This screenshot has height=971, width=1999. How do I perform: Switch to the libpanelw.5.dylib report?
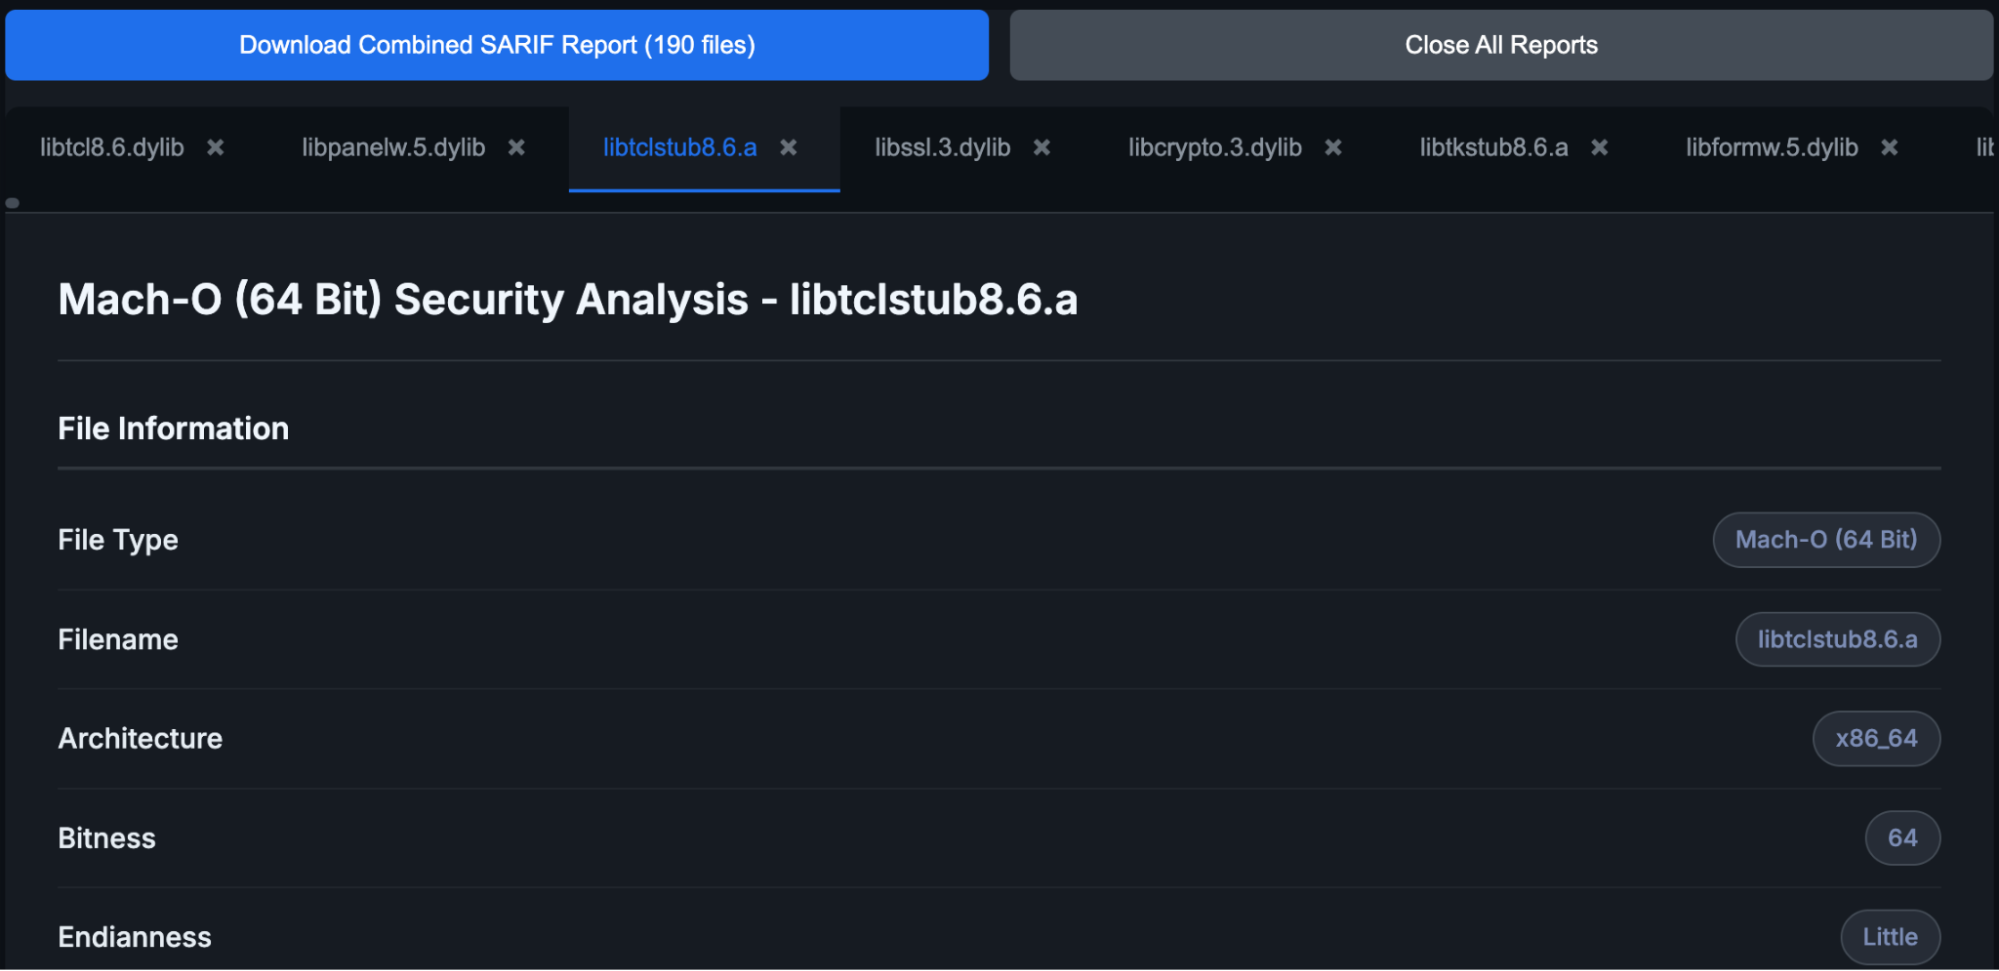[x=393, y=147]
